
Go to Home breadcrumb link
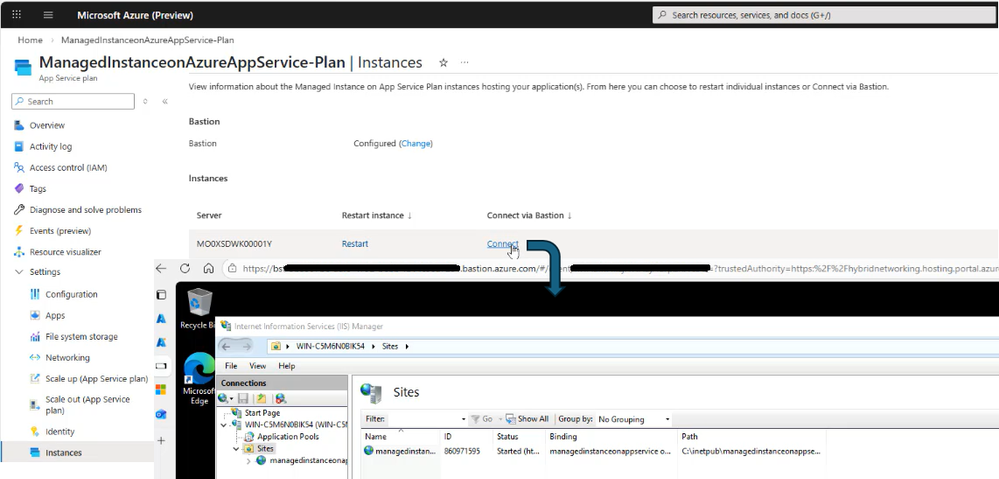pos(30,39)
